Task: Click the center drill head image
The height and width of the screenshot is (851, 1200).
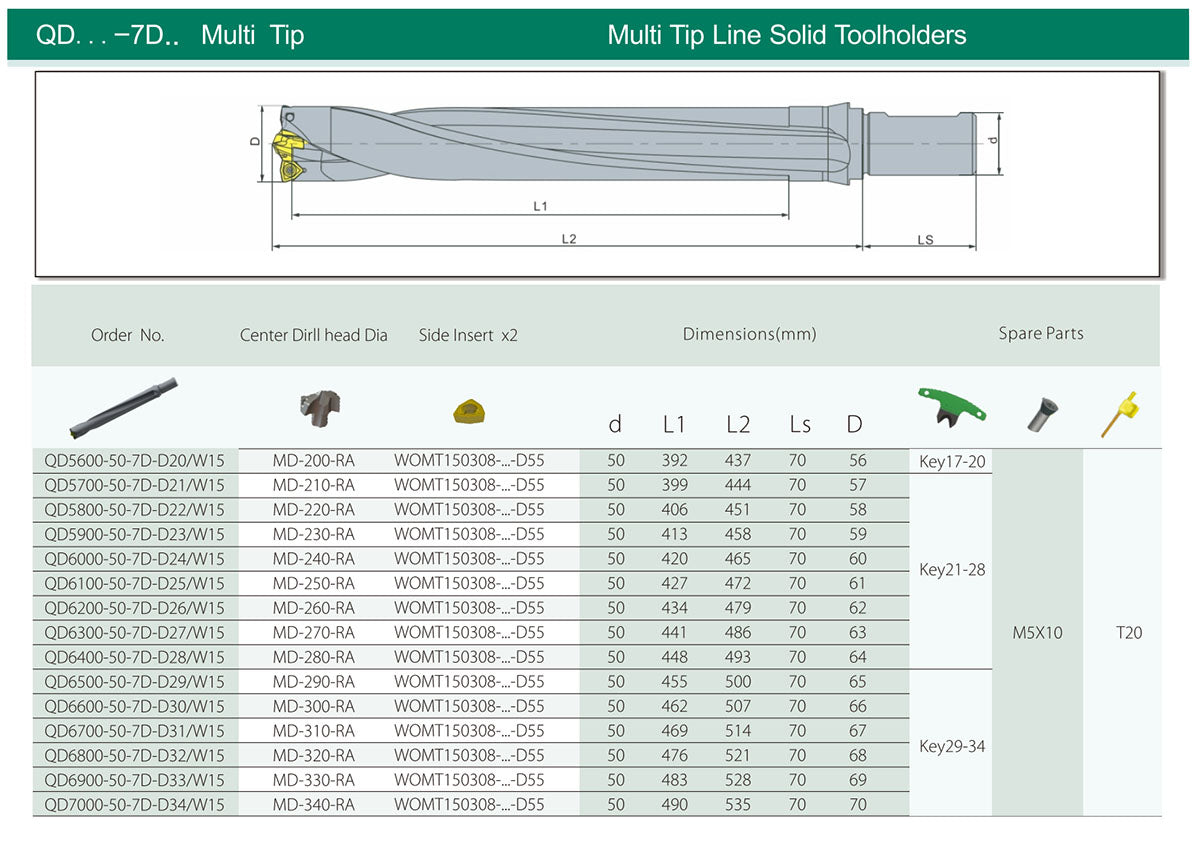Action: click(x=320, y=405)
